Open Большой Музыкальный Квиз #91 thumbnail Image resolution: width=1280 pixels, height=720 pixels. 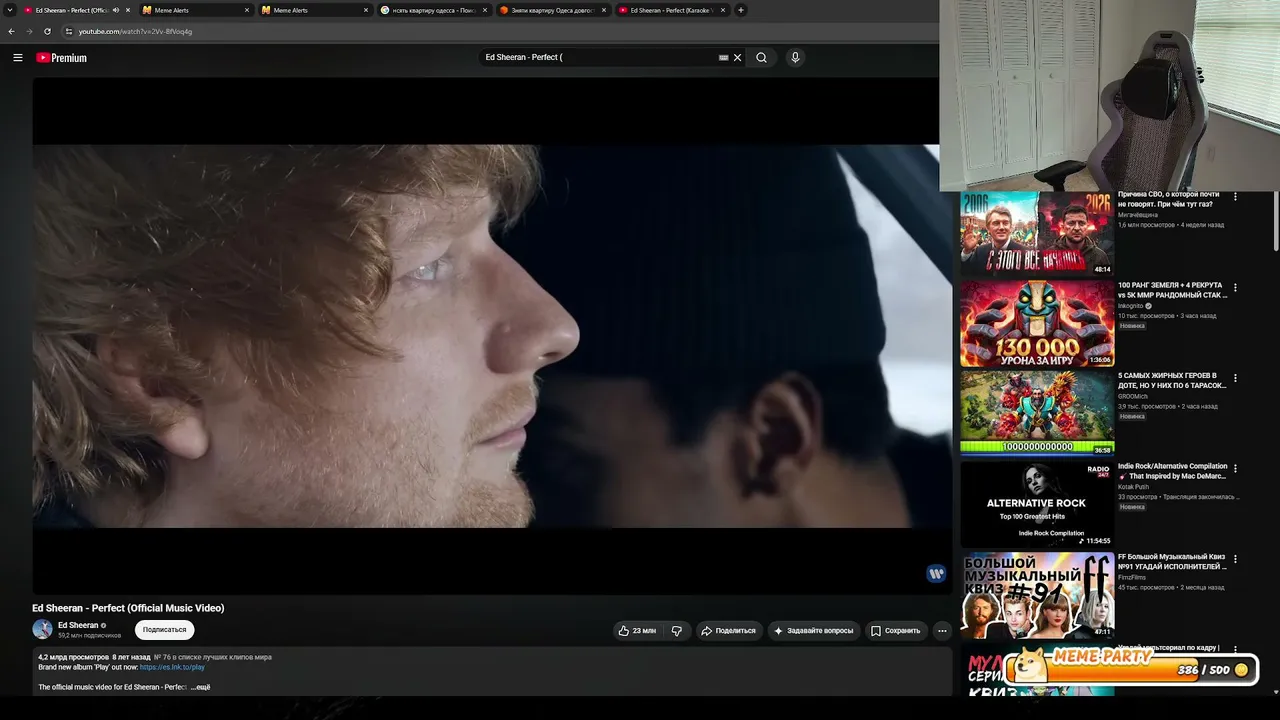1037,595
